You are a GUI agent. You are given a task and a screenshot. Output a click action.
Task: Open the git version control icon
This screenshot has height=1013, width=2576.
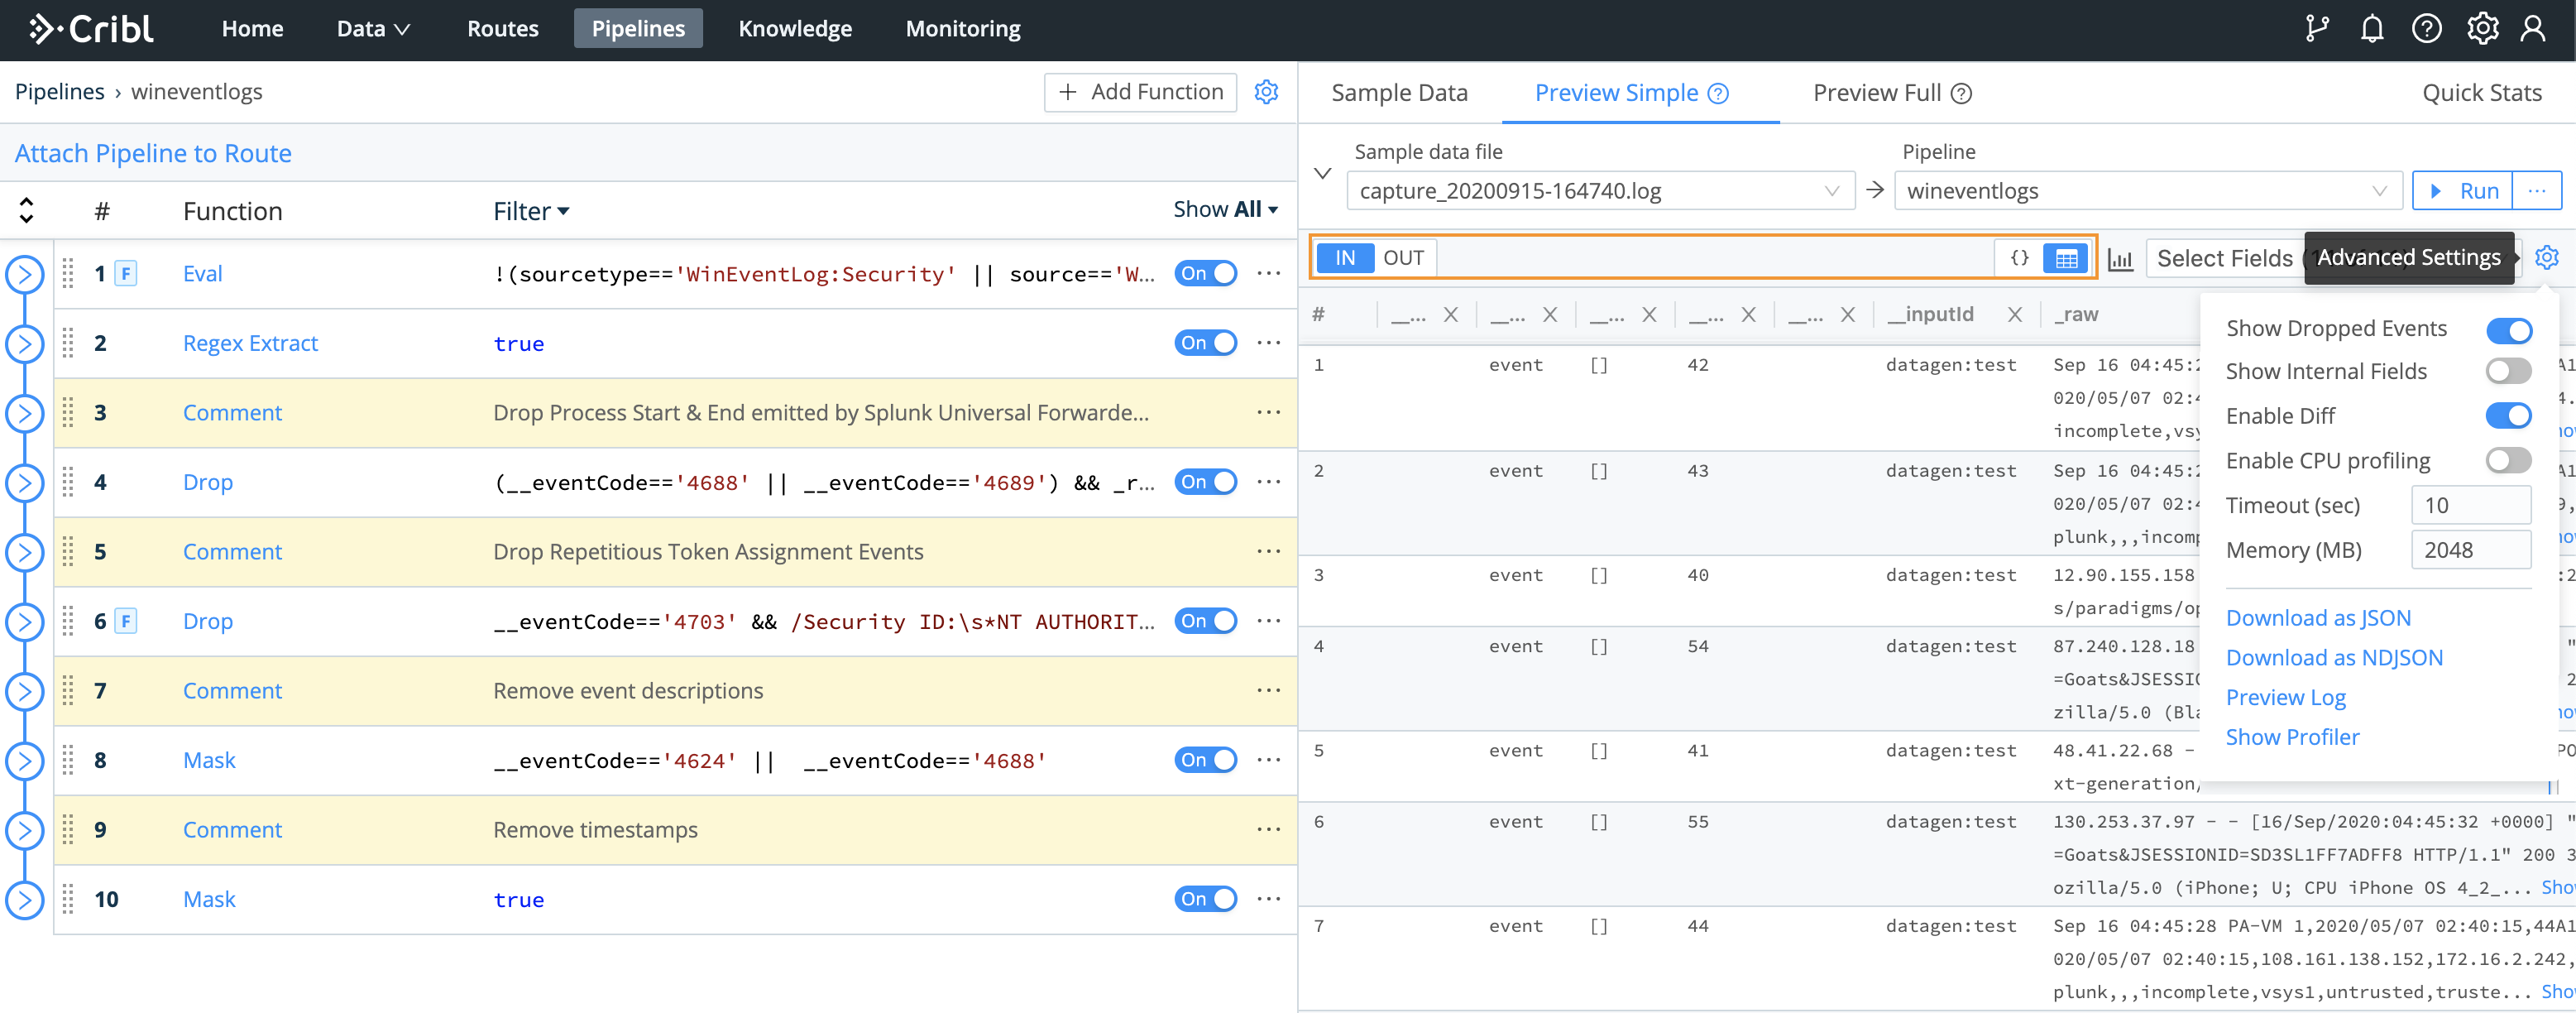pyautogui.click(x=2316, y=29)
